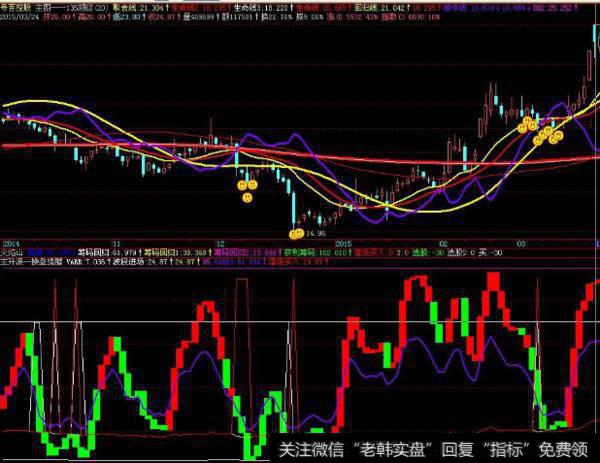
Task: Select the 03 month marker on time axis
Action: click(520, 242)
